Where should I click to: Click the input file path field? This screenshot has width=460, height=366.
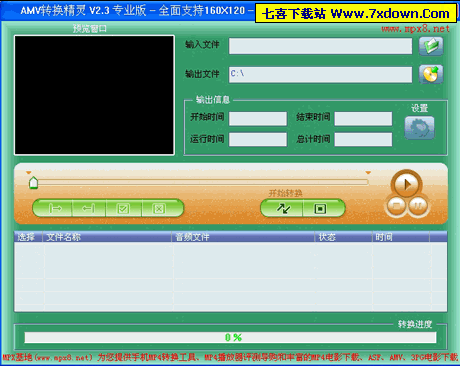point(320,46)
